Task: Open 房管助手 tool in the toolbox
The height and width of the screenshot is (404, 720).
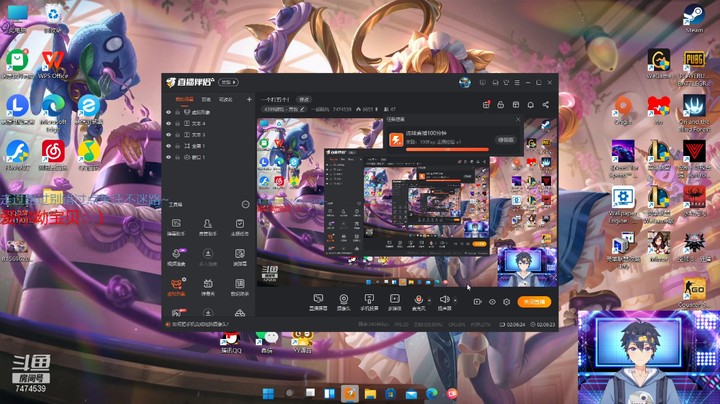Action: click(x=208, y=227)
